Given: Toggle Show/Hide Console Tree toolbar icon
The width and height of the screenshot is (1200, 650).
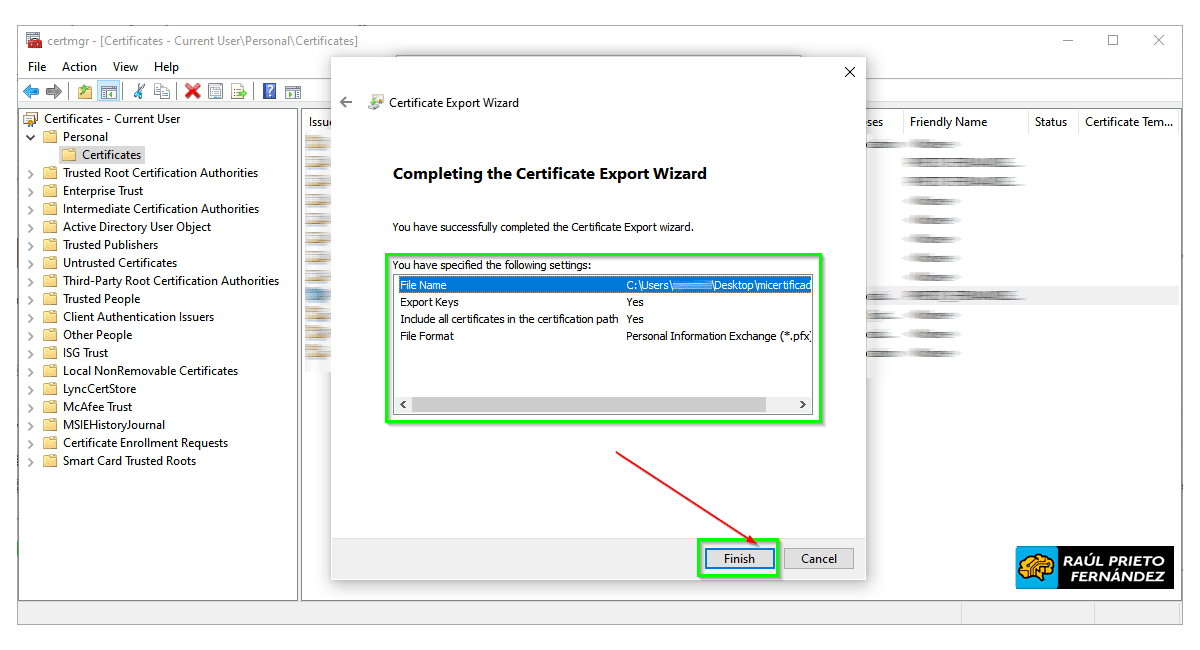Looking at the screenshot, I should [108, 92].
